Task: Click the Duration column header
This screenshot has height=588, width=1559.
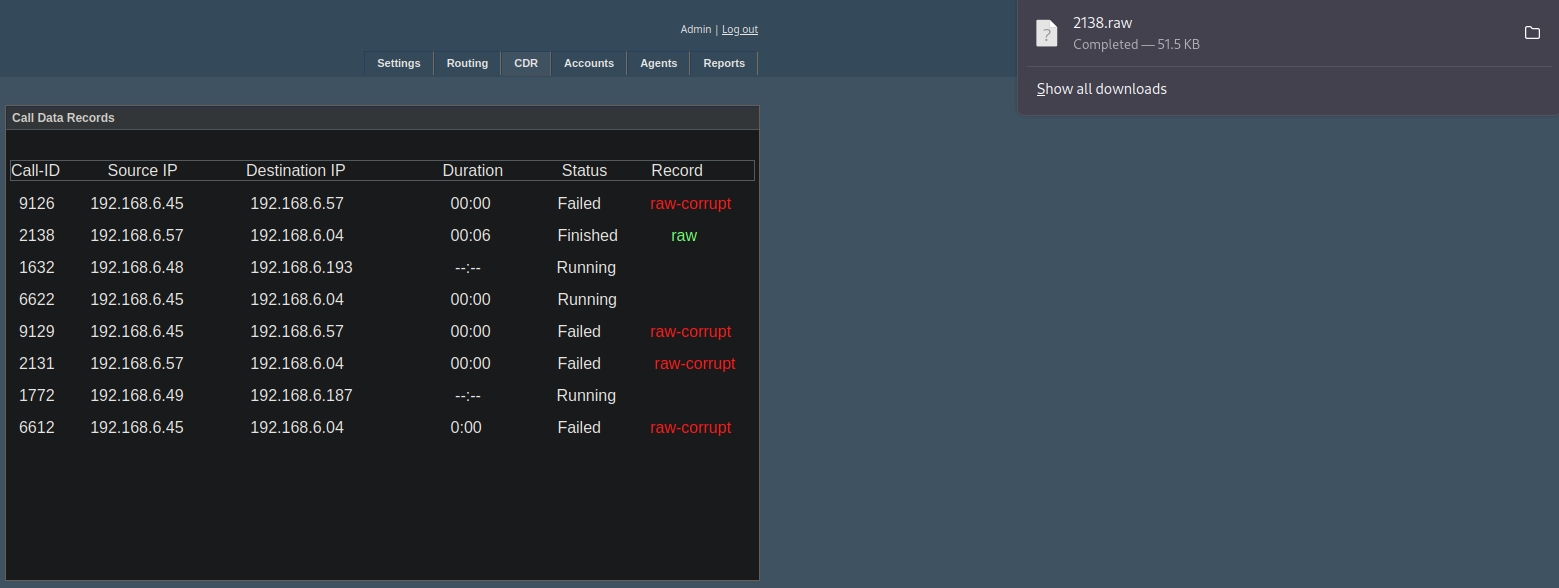Action: [x=472, y=171]
